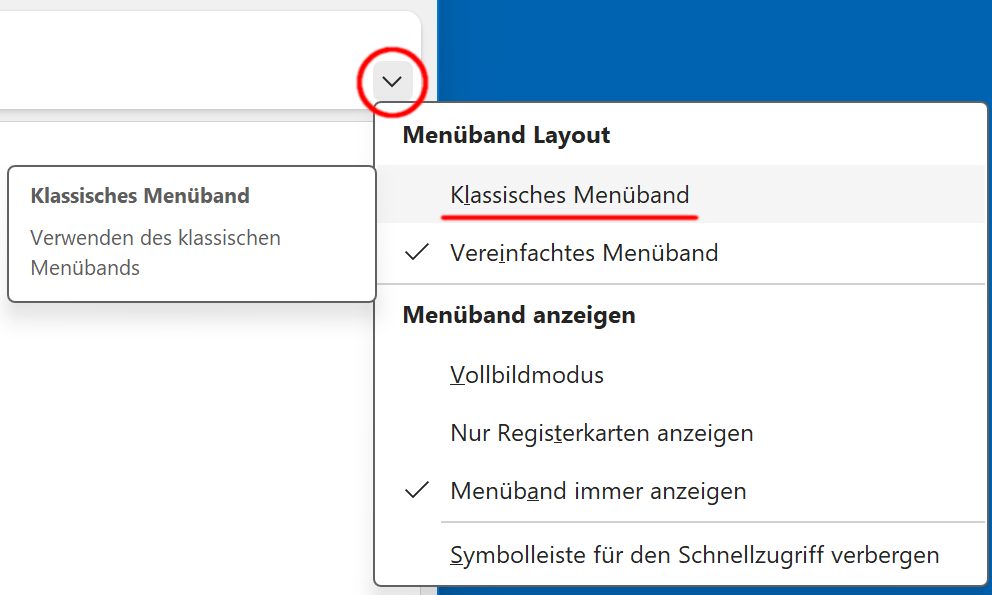Enable Menüband immer anzeigen option
Screen dimensions: 992x595
(x=598, y=491)
